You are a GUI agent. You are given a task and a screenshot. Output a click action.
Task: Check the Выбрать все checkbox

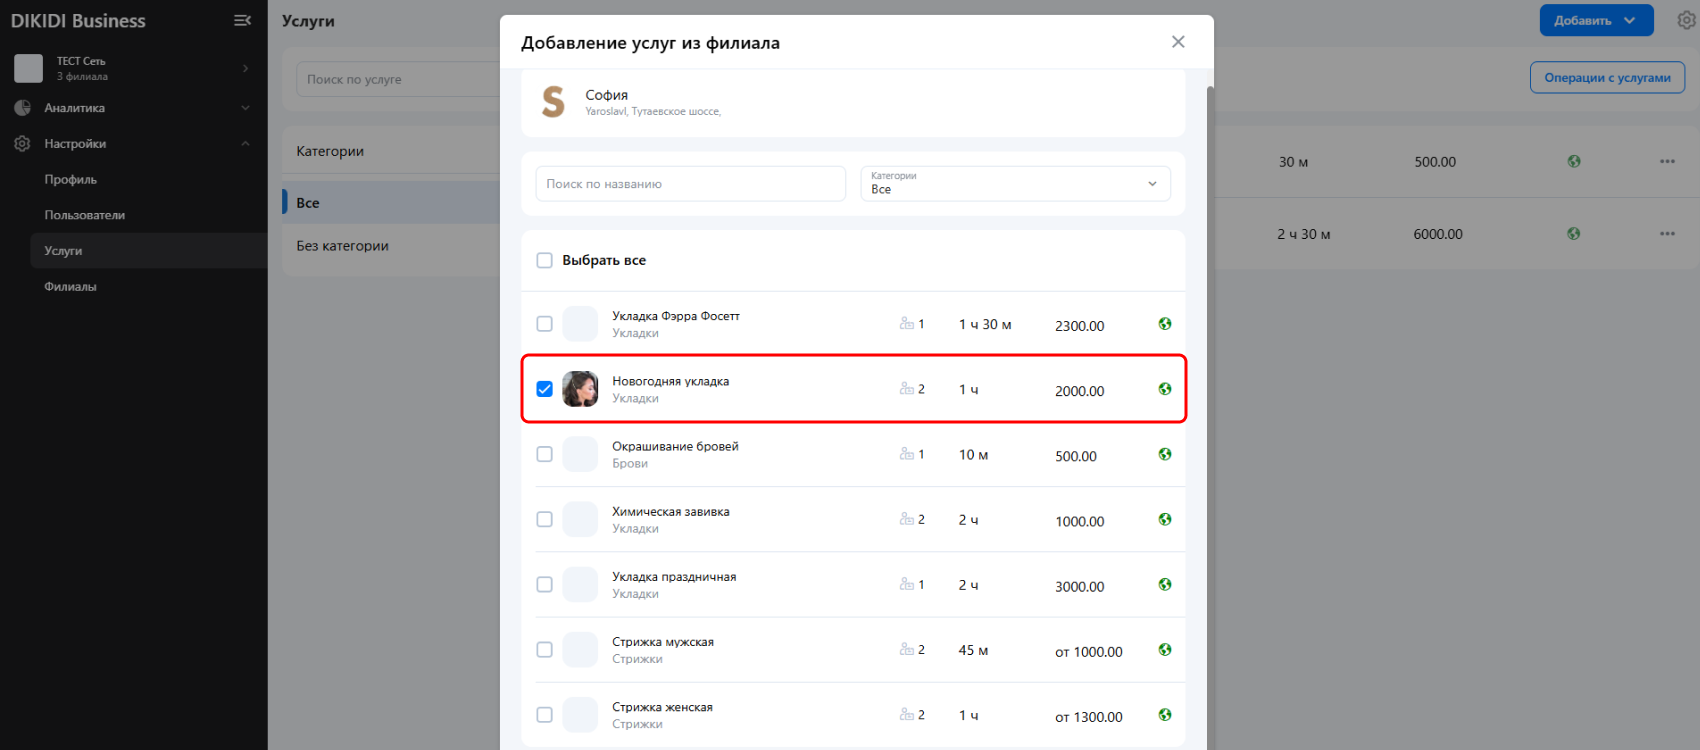coord(545,261)
